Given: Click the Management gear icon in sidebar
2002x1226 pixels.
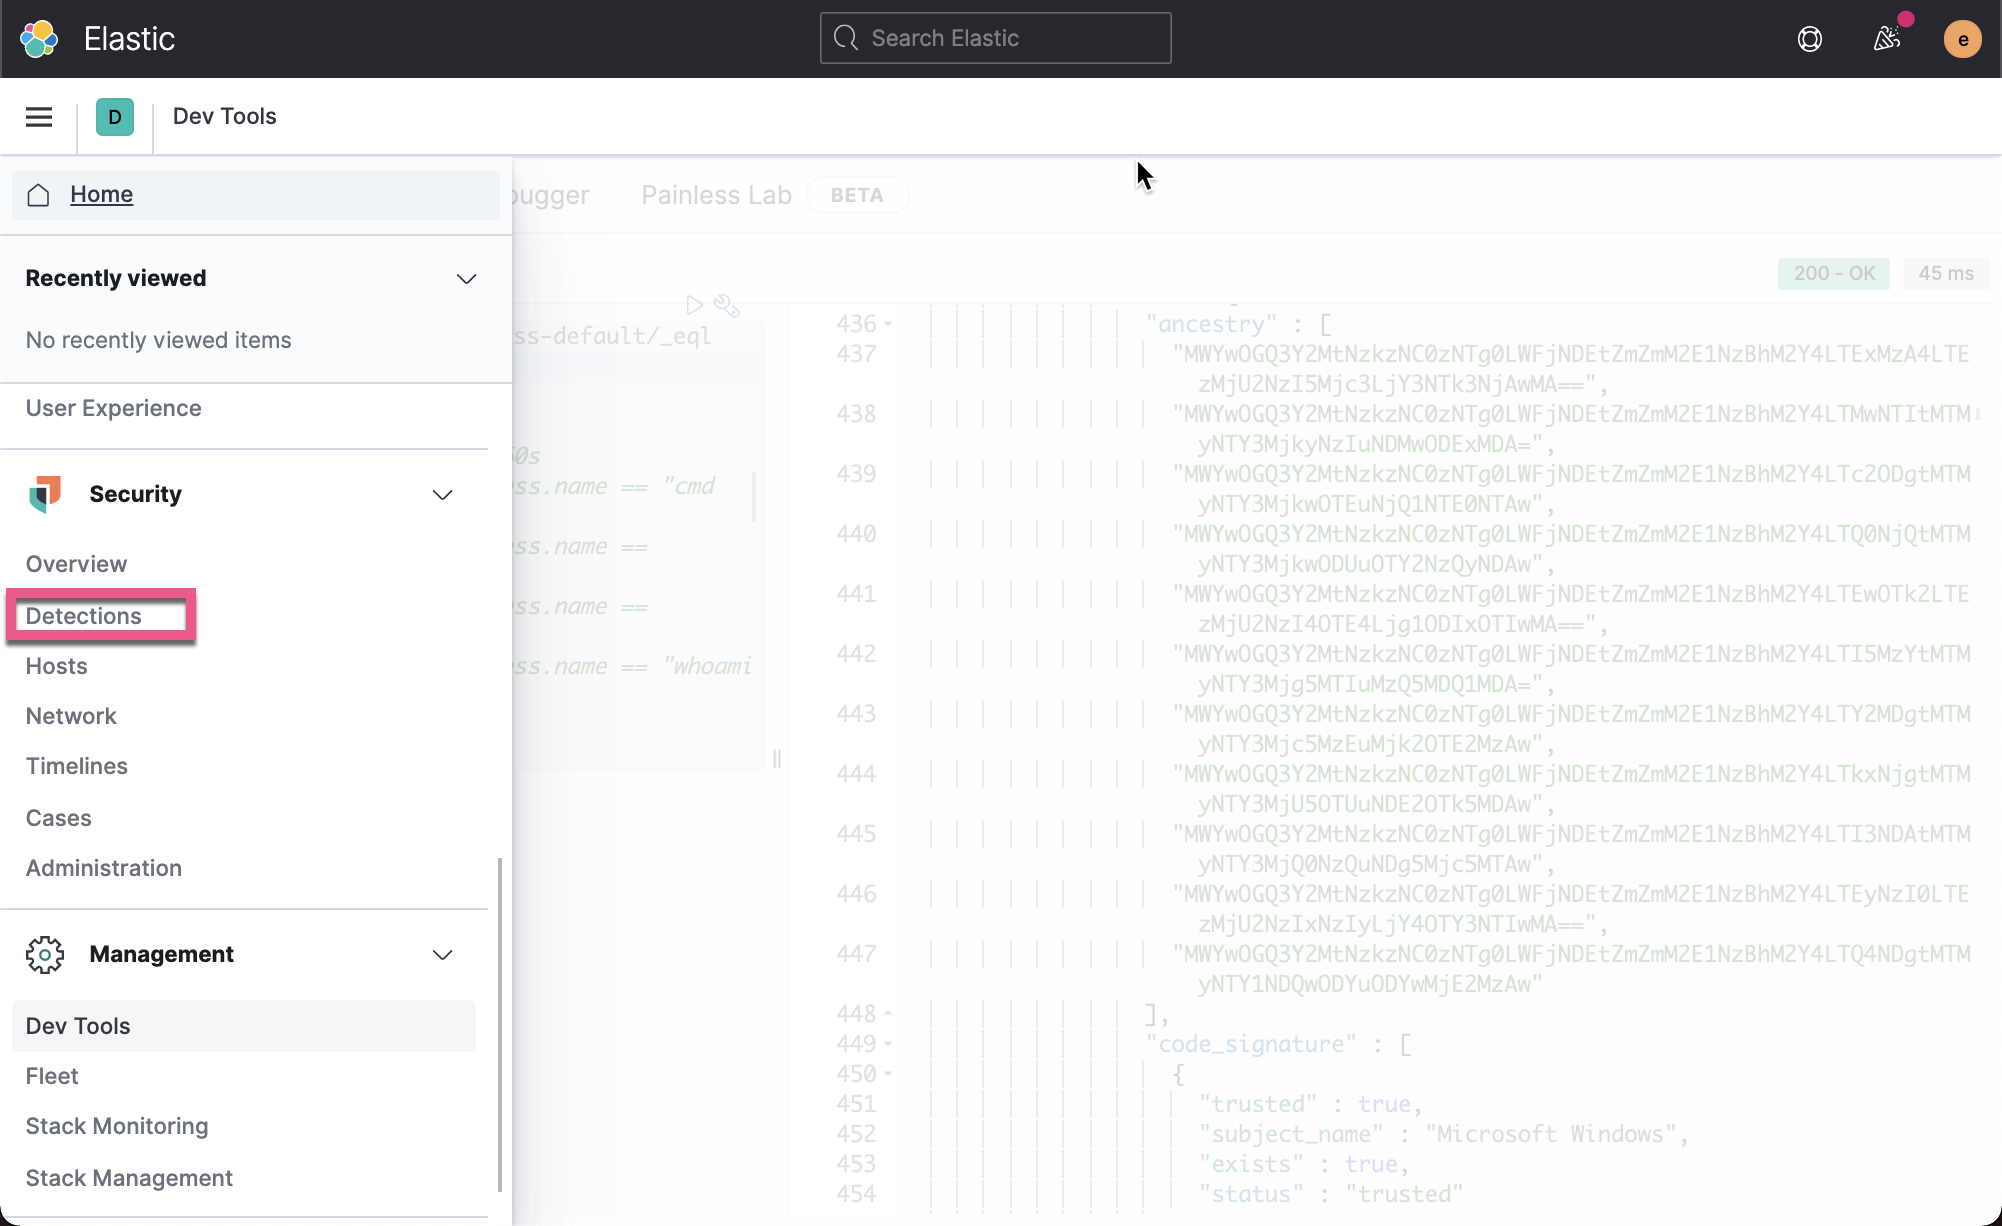Looking at the screenshot, I should (x=44, y=955).
